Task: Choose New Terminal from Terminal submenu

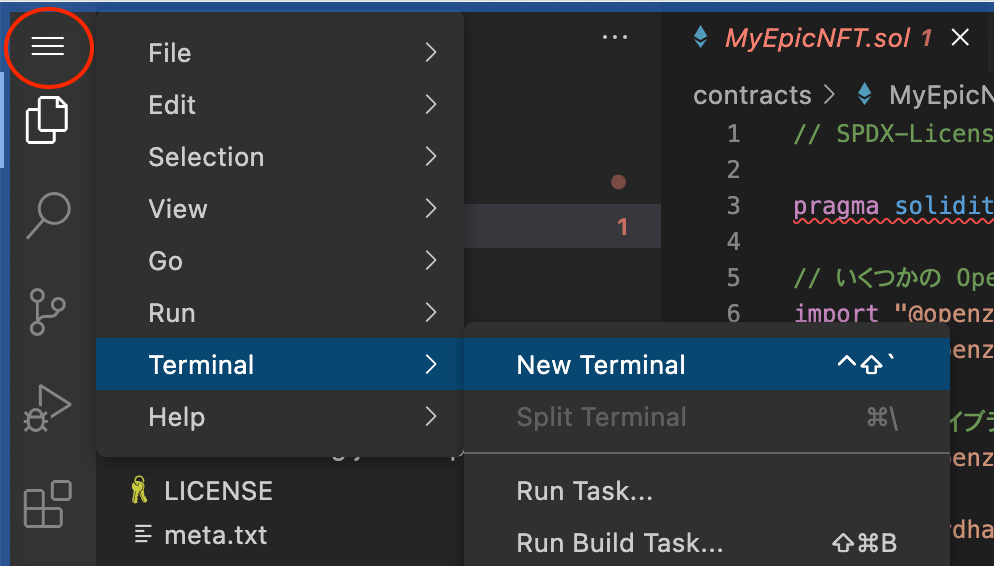Action: [707, 364]
